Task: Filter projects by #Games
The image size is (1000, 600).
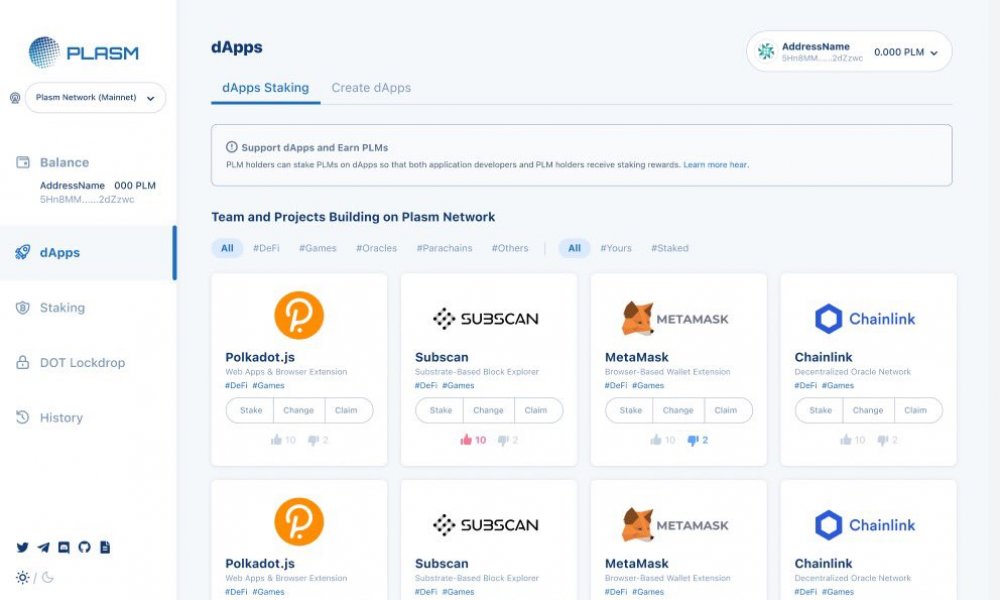Action: point(318,248)
